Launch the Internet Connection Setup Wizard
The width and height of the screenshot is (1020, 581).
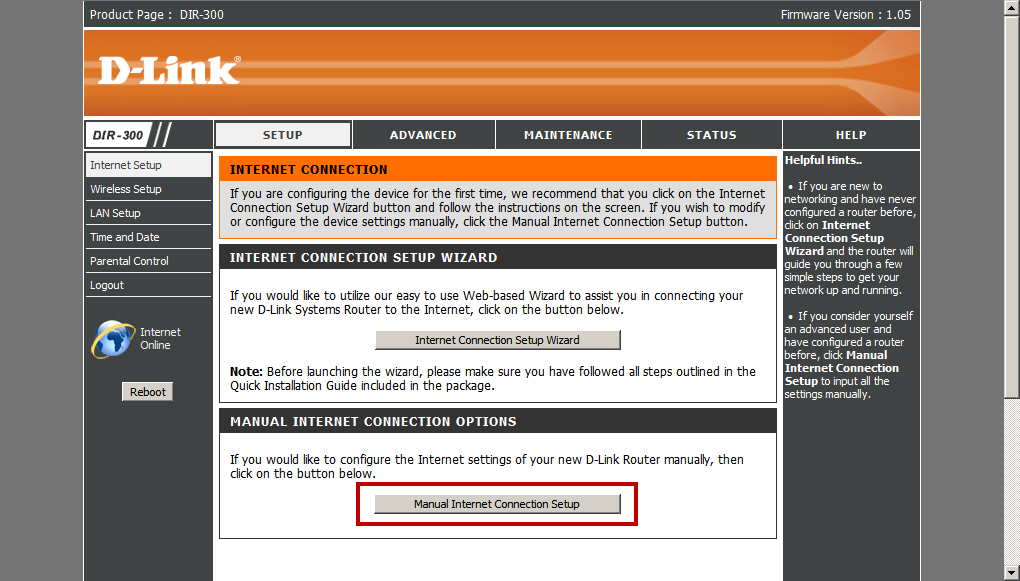pos(497,340)
